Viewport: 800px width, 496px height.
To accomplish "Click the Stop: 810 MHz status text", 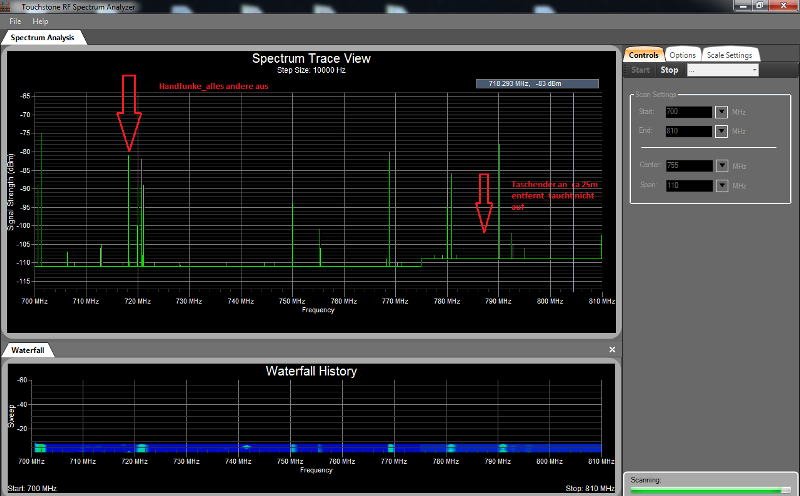I will (590, 488).
